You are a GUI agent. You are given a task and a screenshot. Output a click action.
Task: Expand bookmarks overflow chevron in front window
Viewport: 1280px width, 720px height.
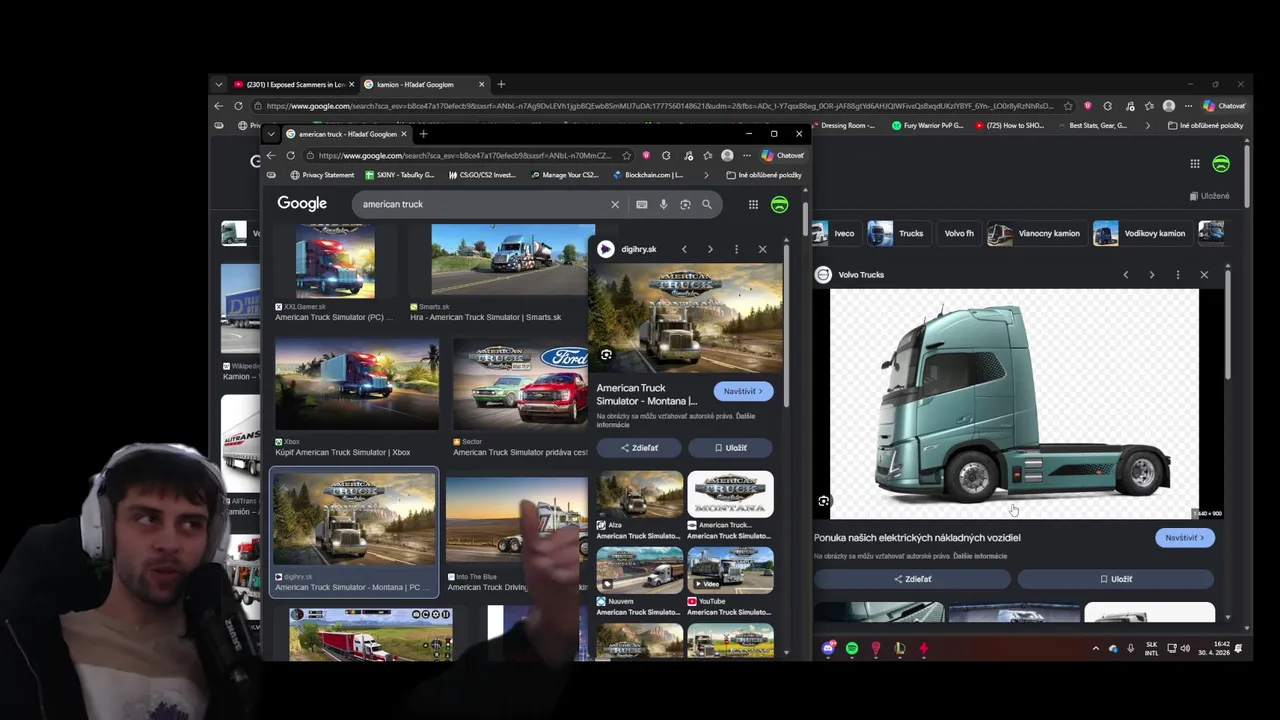pyautogui.click(x=706, y=175)
